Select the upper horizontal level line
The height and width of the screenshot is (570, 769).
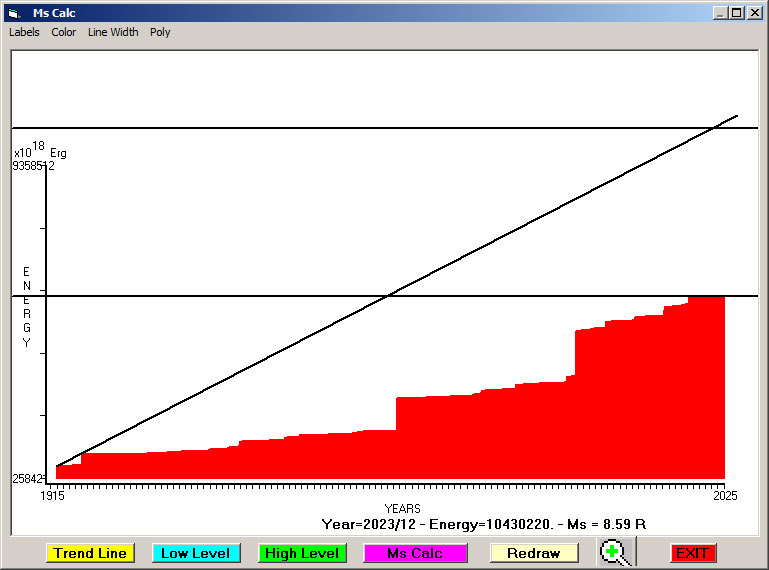coord(300,128)
